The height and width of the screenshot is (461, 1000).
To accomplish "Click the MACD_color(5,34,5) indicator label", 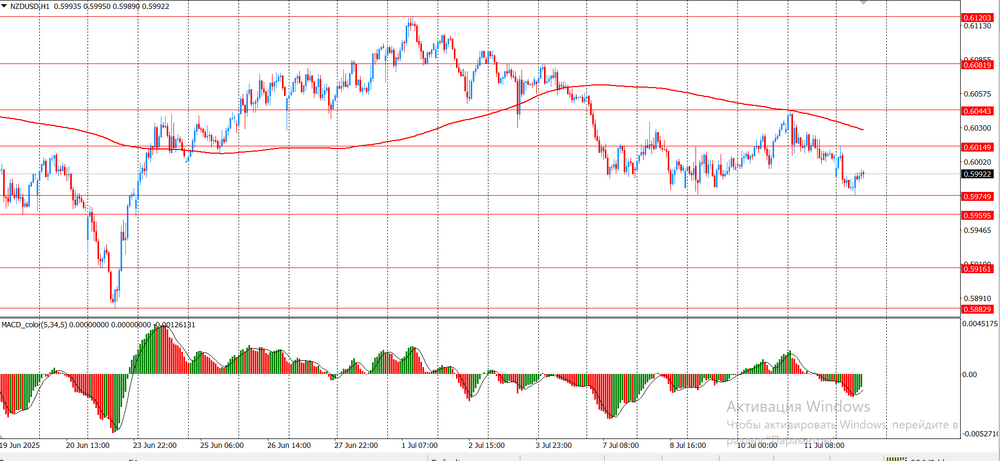I will [39, 325].
